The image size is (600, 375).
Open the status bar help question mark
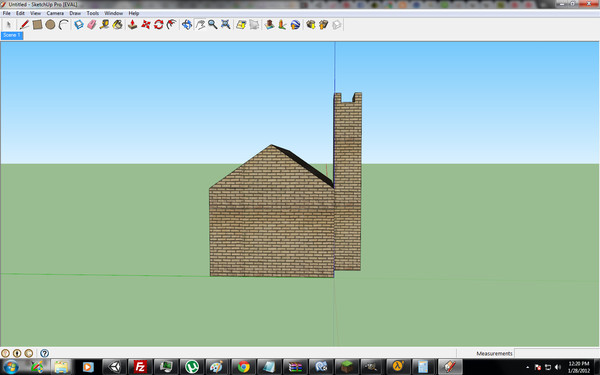44,353
